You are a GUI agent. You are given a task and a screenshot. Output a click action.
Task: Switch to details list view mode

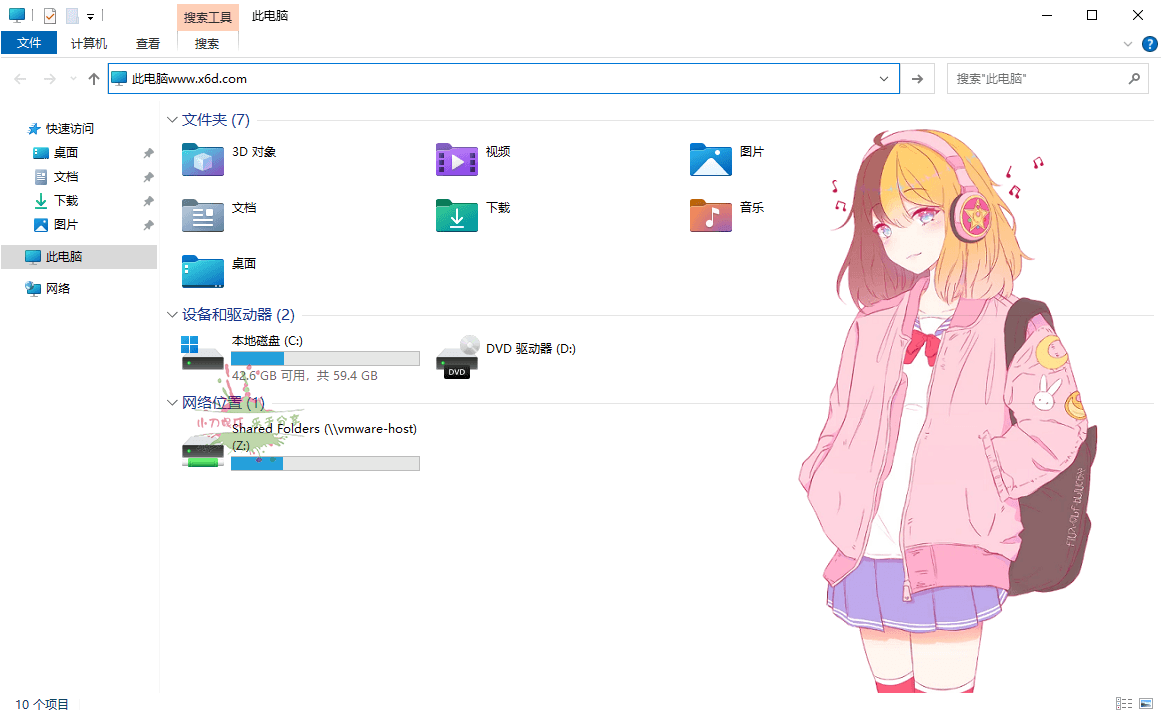[1124, 705]
